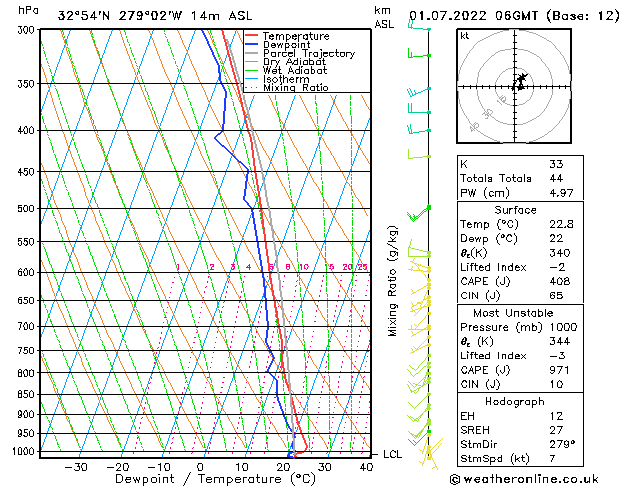
Task: Click the EH value 12
Action: tap(556, 416)
